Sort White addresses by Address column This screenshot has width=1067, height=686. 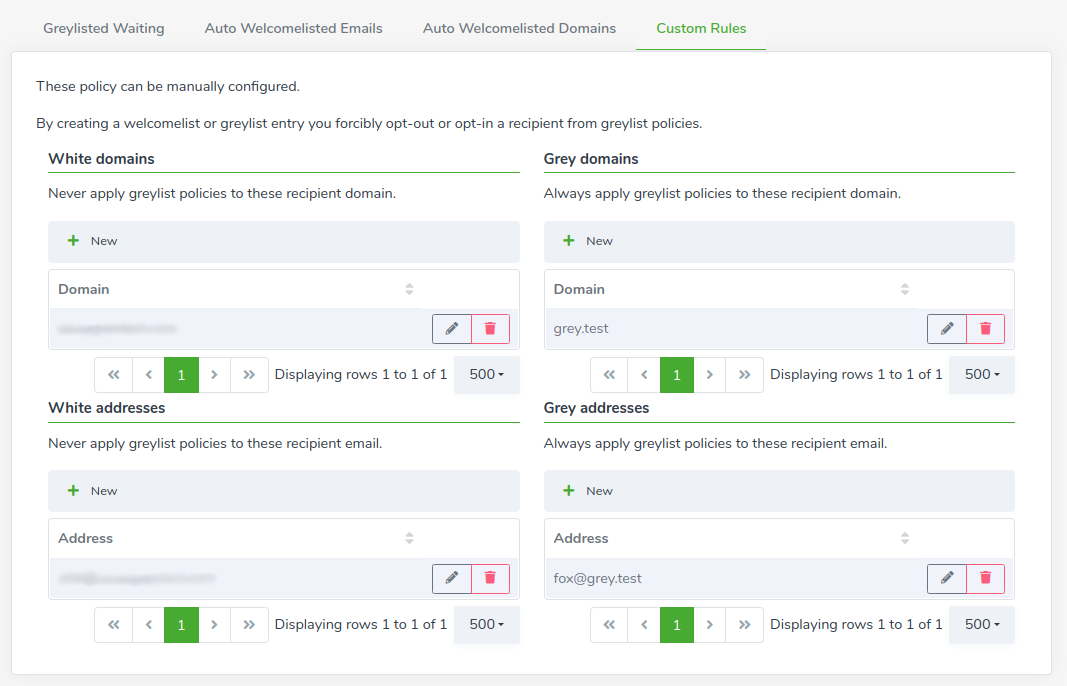click(409, 538)
